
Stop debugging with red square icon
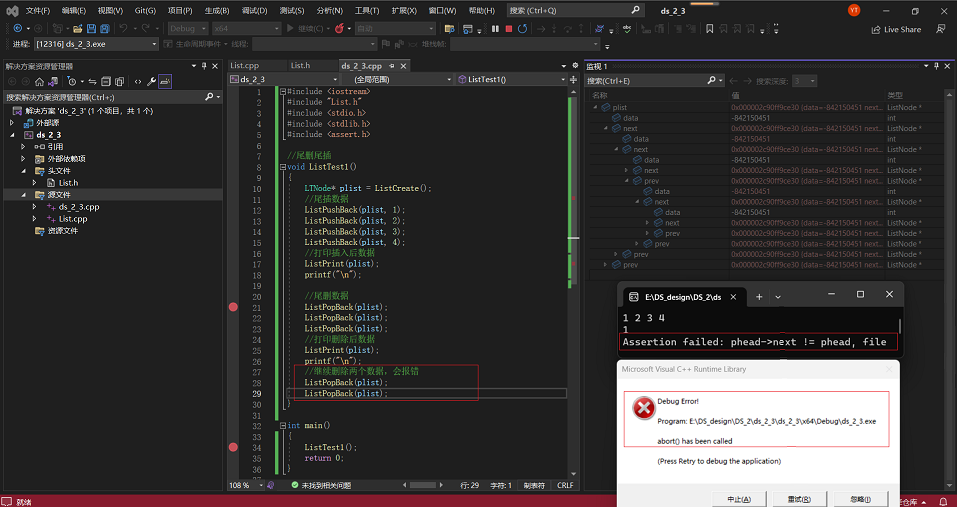click(509, 29)
